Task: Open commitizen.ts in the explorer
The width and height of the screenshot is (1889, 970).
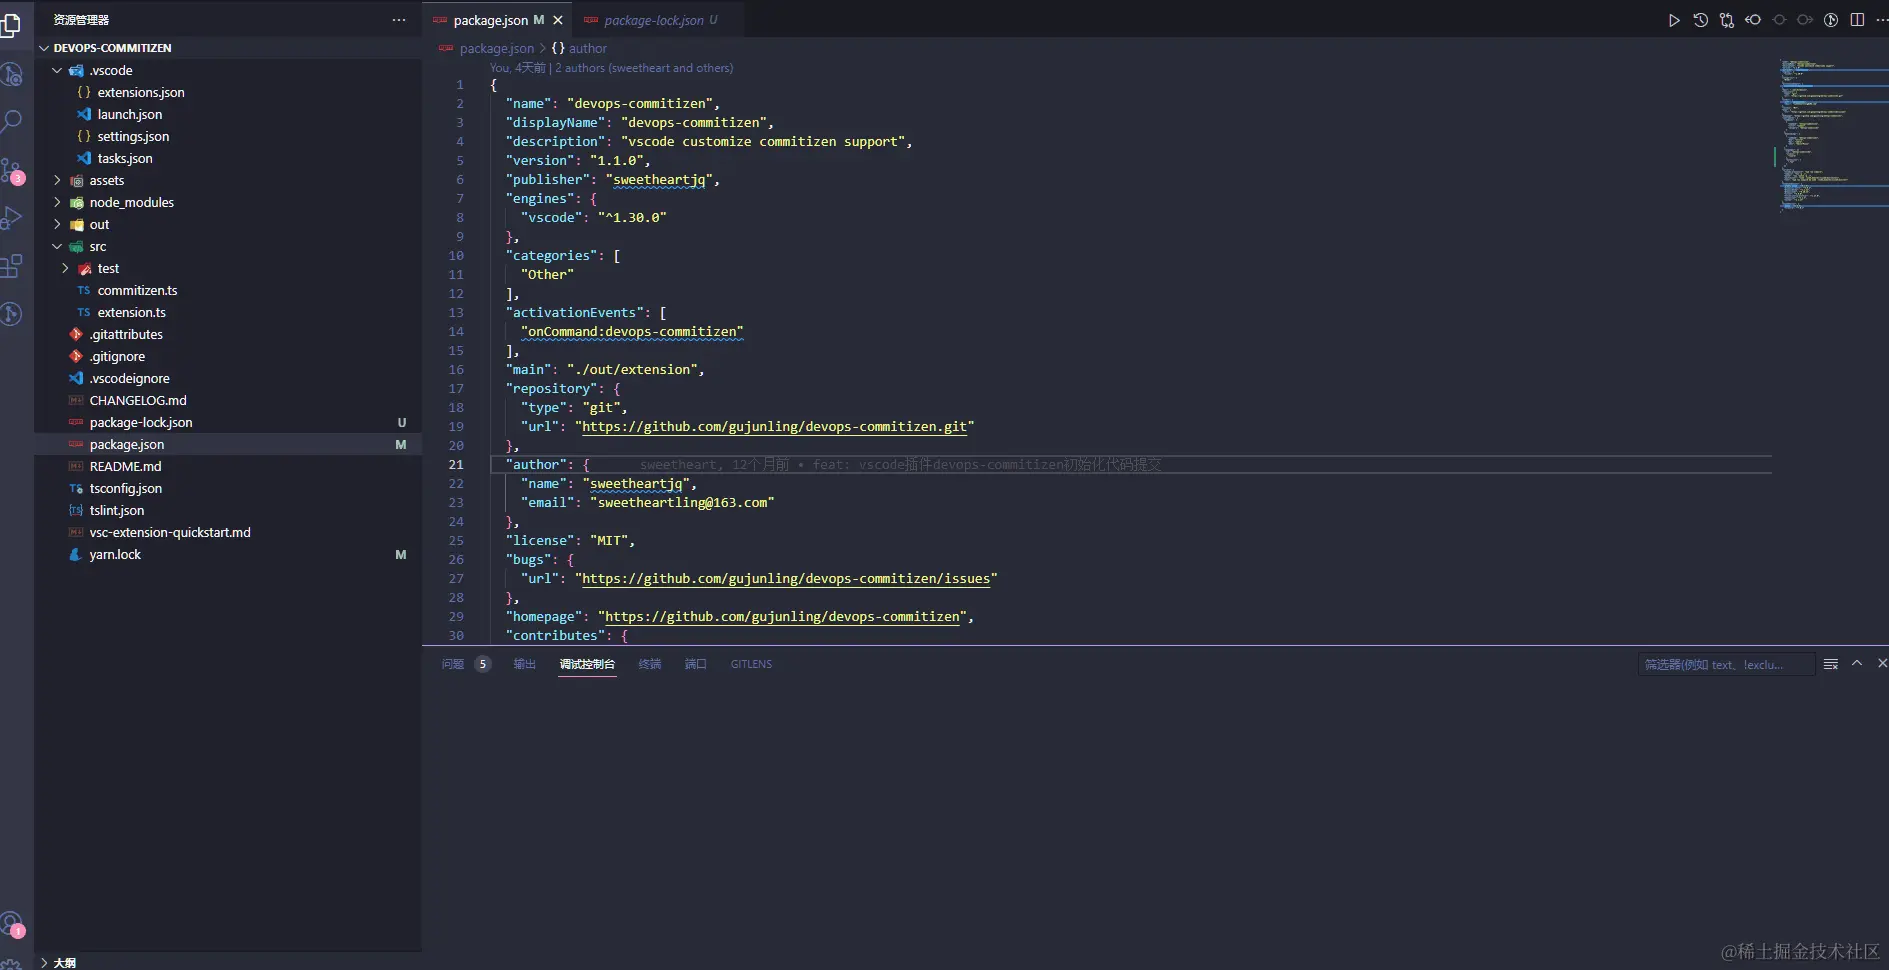Action: [x=228, y=290]
